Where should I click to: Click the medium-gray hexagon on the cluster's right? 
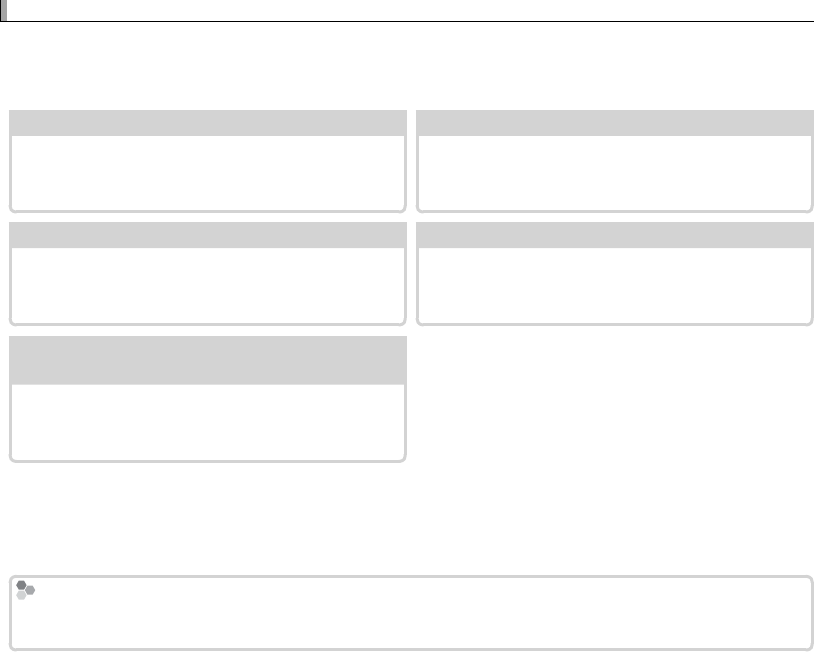click(x=30, y=590)
